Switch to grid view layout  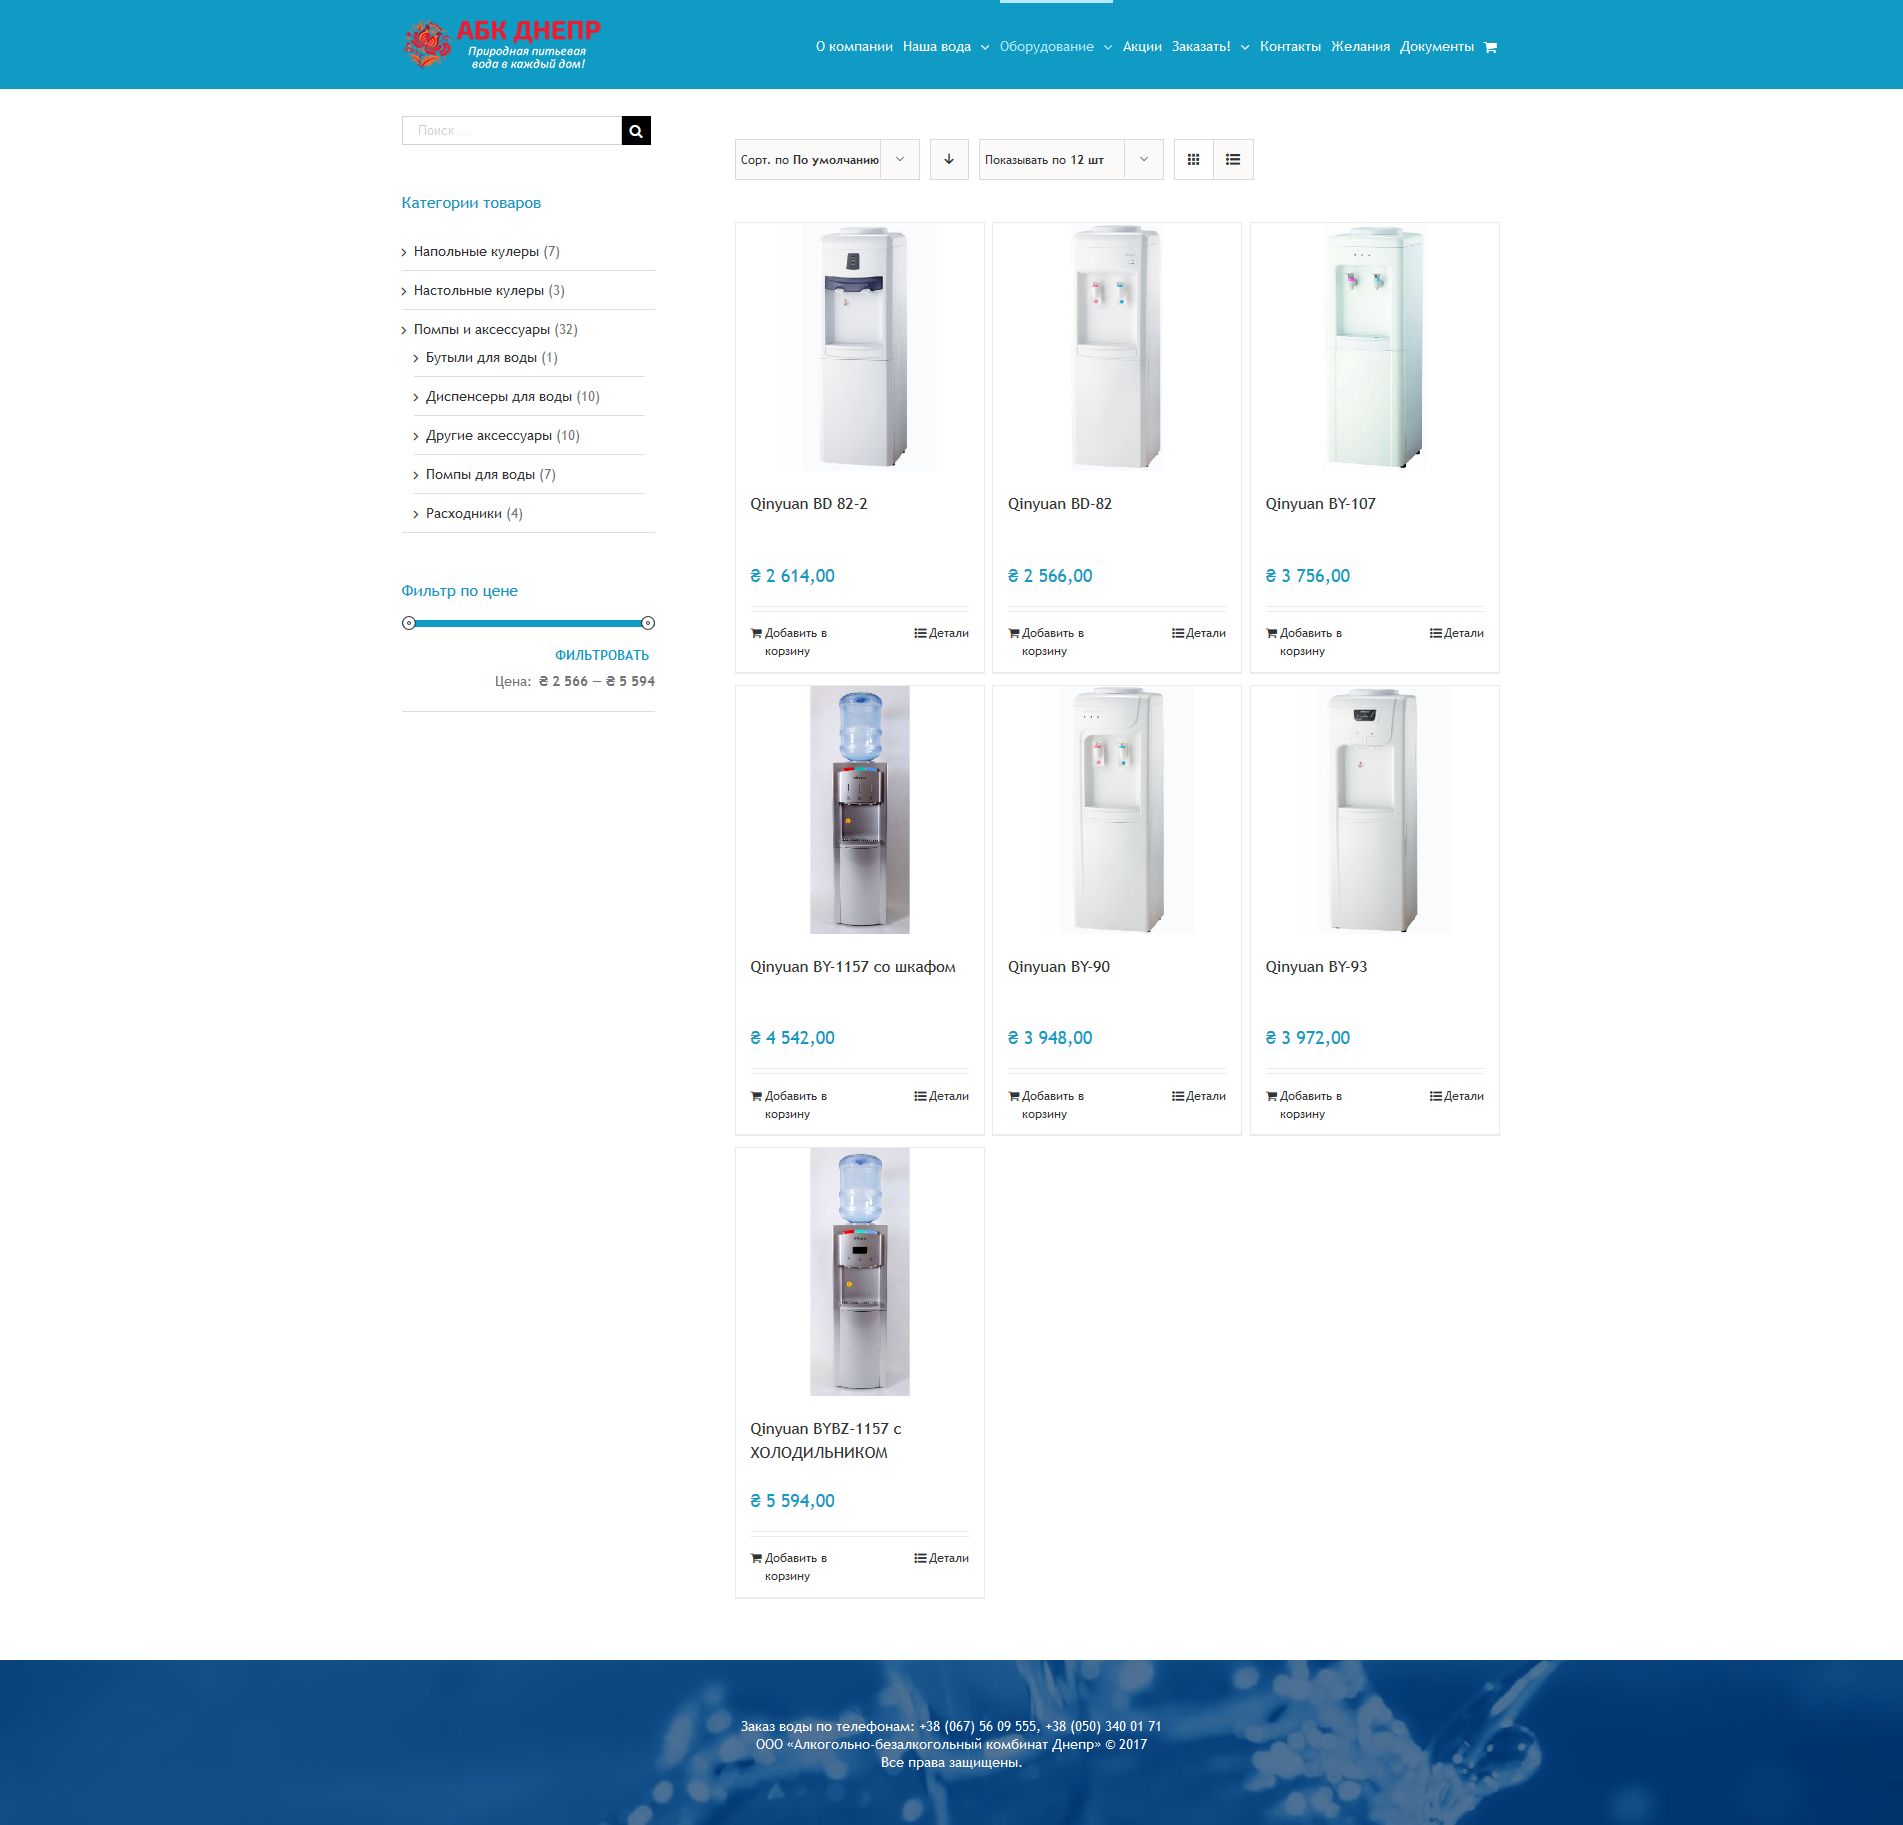click(x=1193, y=160)
